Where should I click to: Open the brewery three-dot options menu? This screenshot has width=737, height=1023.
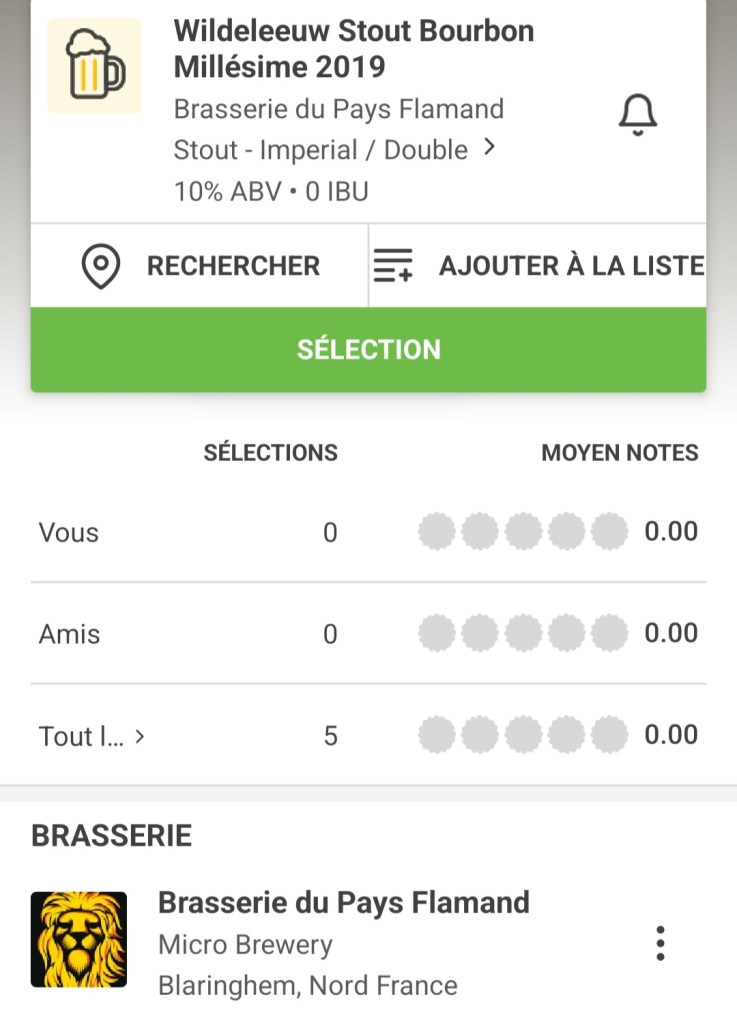(660, 943)
